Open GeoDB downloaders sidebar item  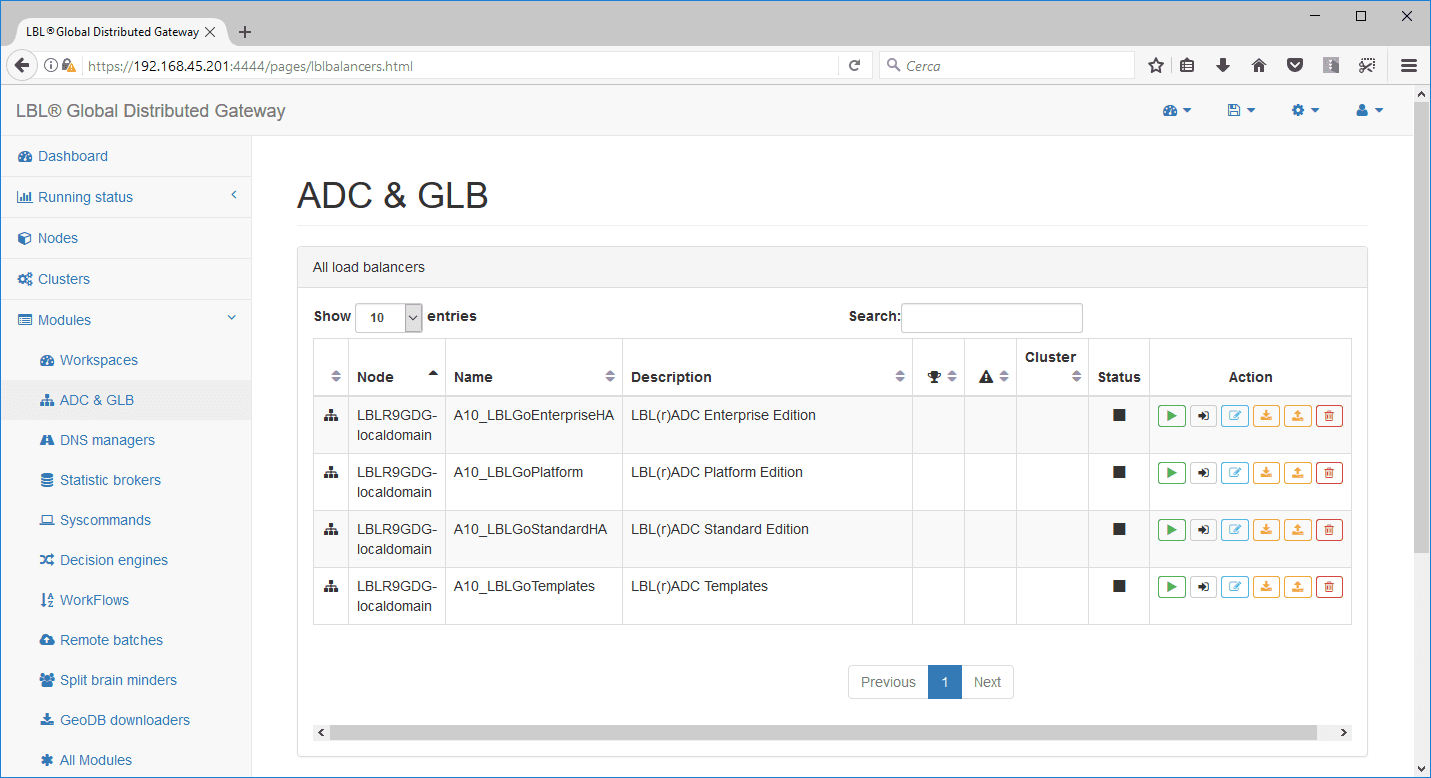click(x=125, y=720)
